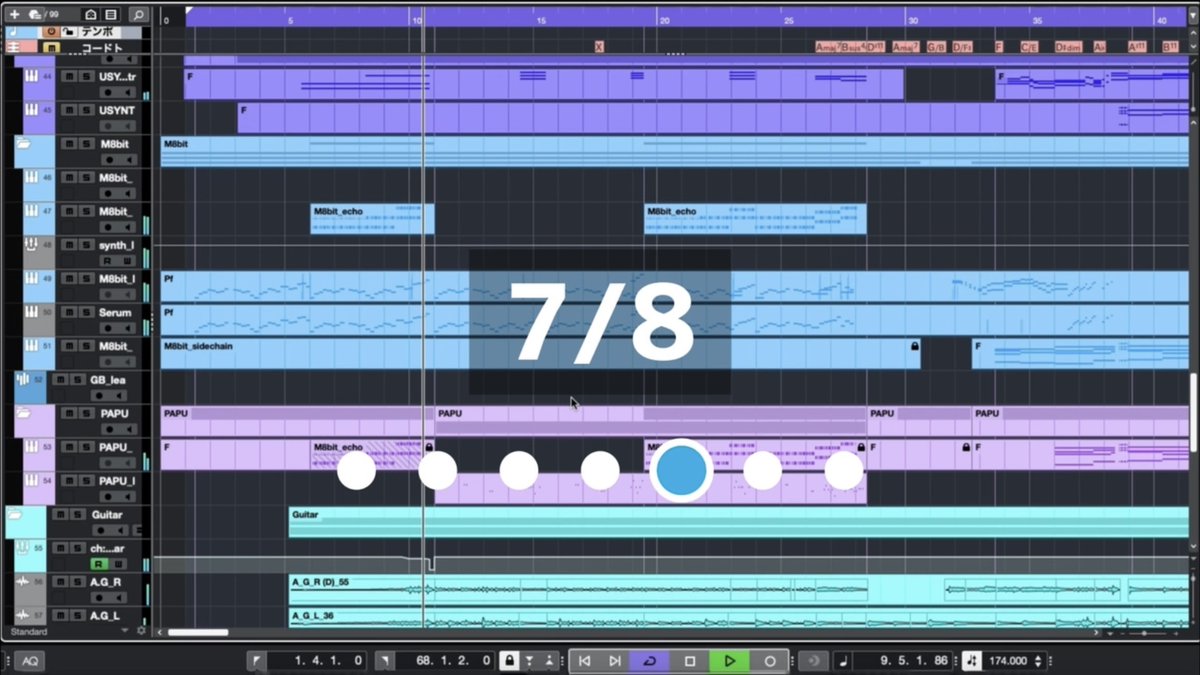Select the A_G_R (D)_55 audio clip
The width and height of the screenshot is (1200, 675).
tap(578, 590)
